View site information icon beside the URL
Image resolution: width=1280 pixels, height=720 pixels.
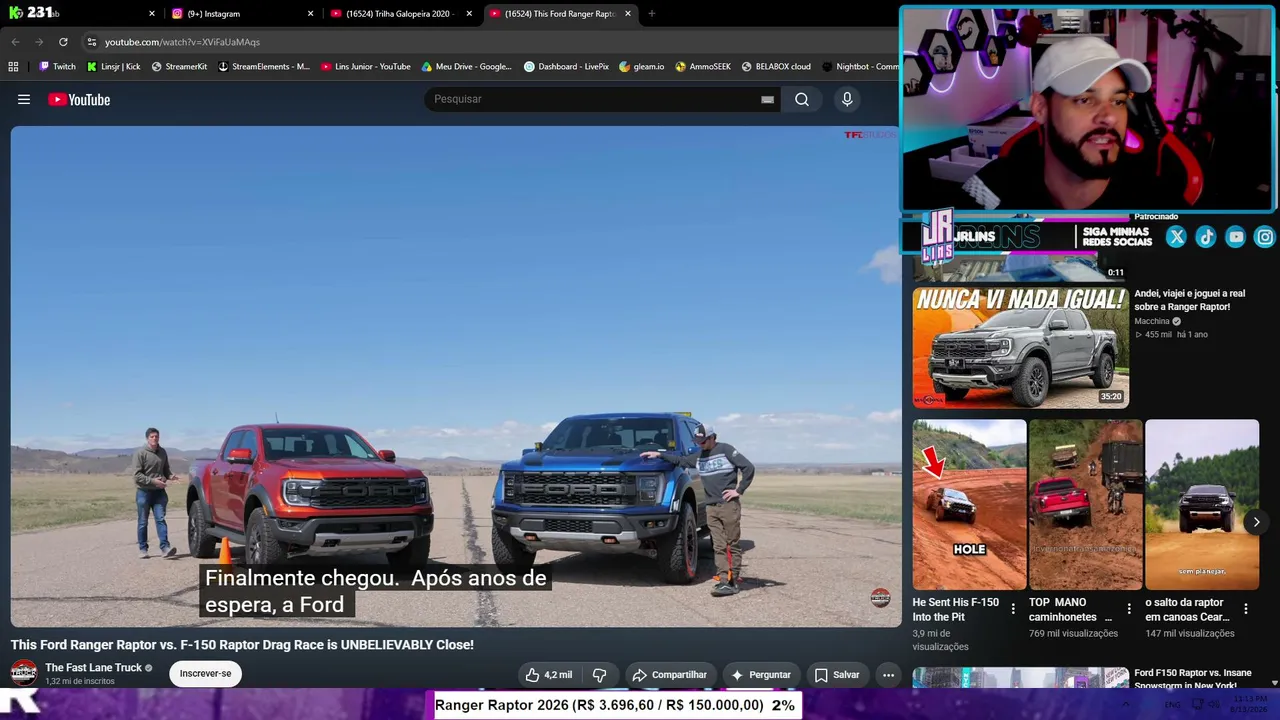92,42
